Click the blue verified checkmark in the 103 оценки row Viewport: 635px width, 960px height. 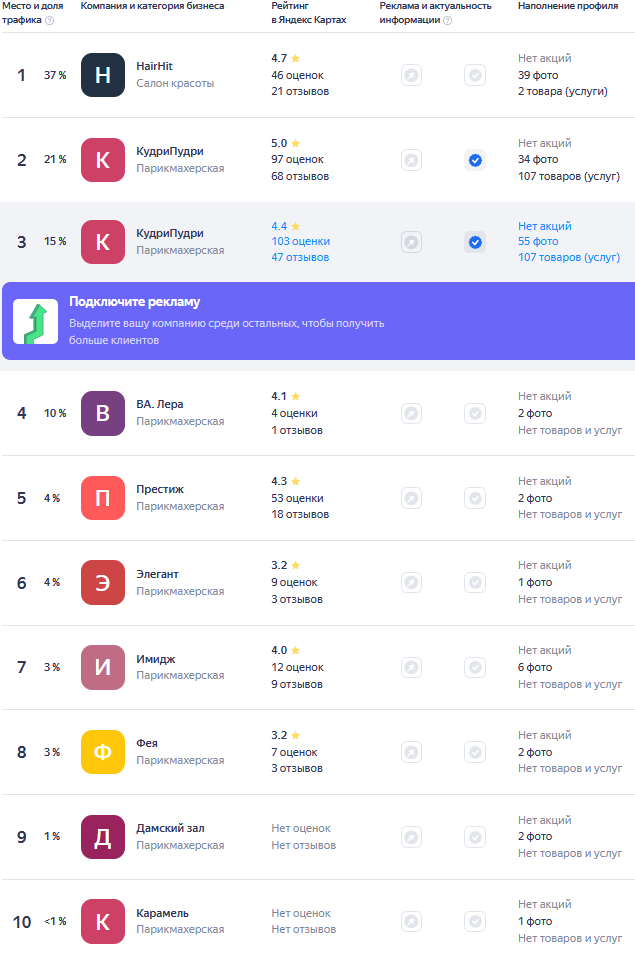(x=475, y=242)
